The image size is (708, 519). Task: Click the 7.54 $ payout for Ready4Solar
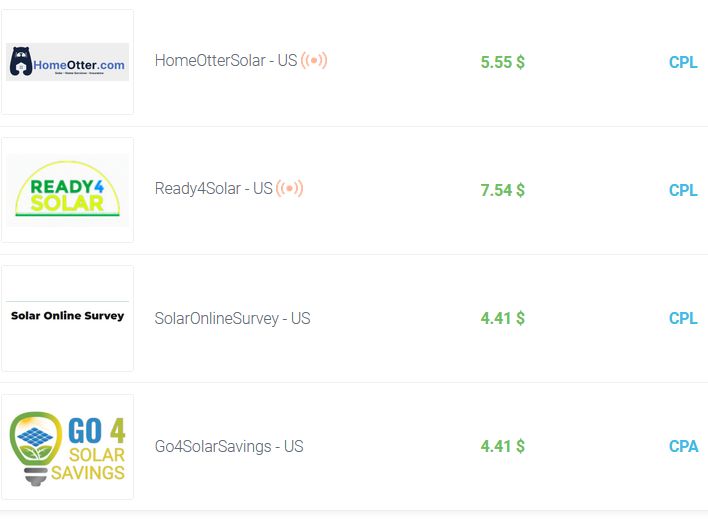click(502, 190)
